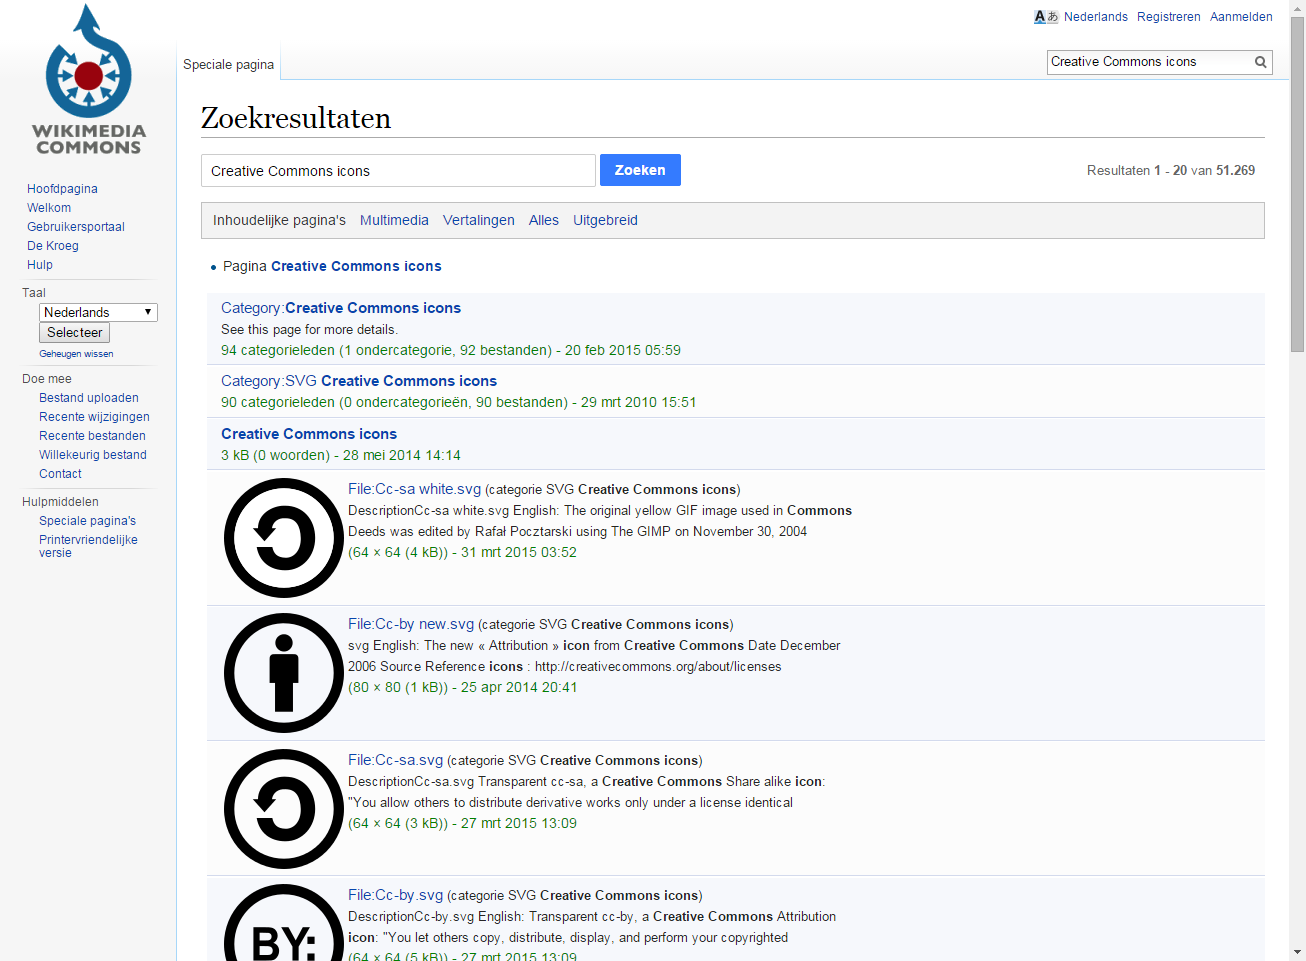
Task: Select the Uitgebreid search profile
Action: tap(605, 220)
